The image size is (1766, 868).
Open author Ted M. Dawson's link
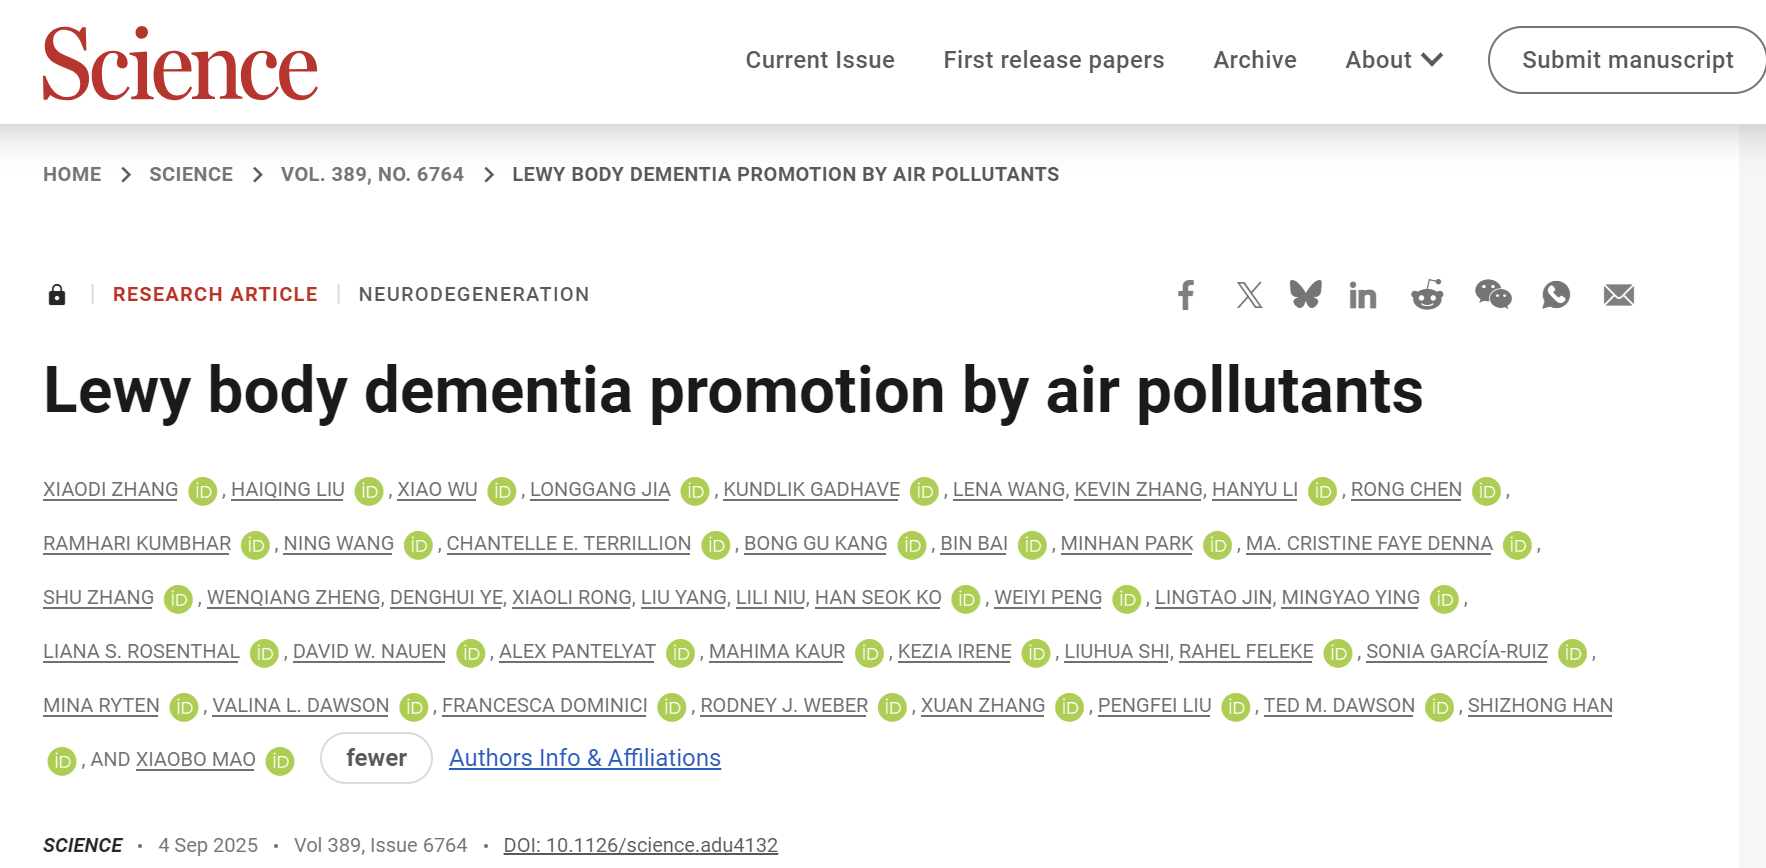[x=1338, y=705]
